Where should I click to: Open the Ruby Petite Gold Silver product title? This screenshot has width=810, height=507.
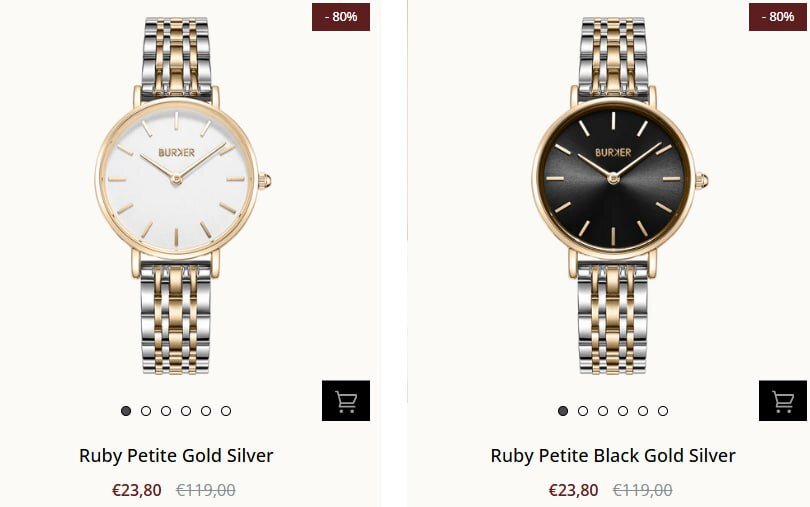[176, 456]
